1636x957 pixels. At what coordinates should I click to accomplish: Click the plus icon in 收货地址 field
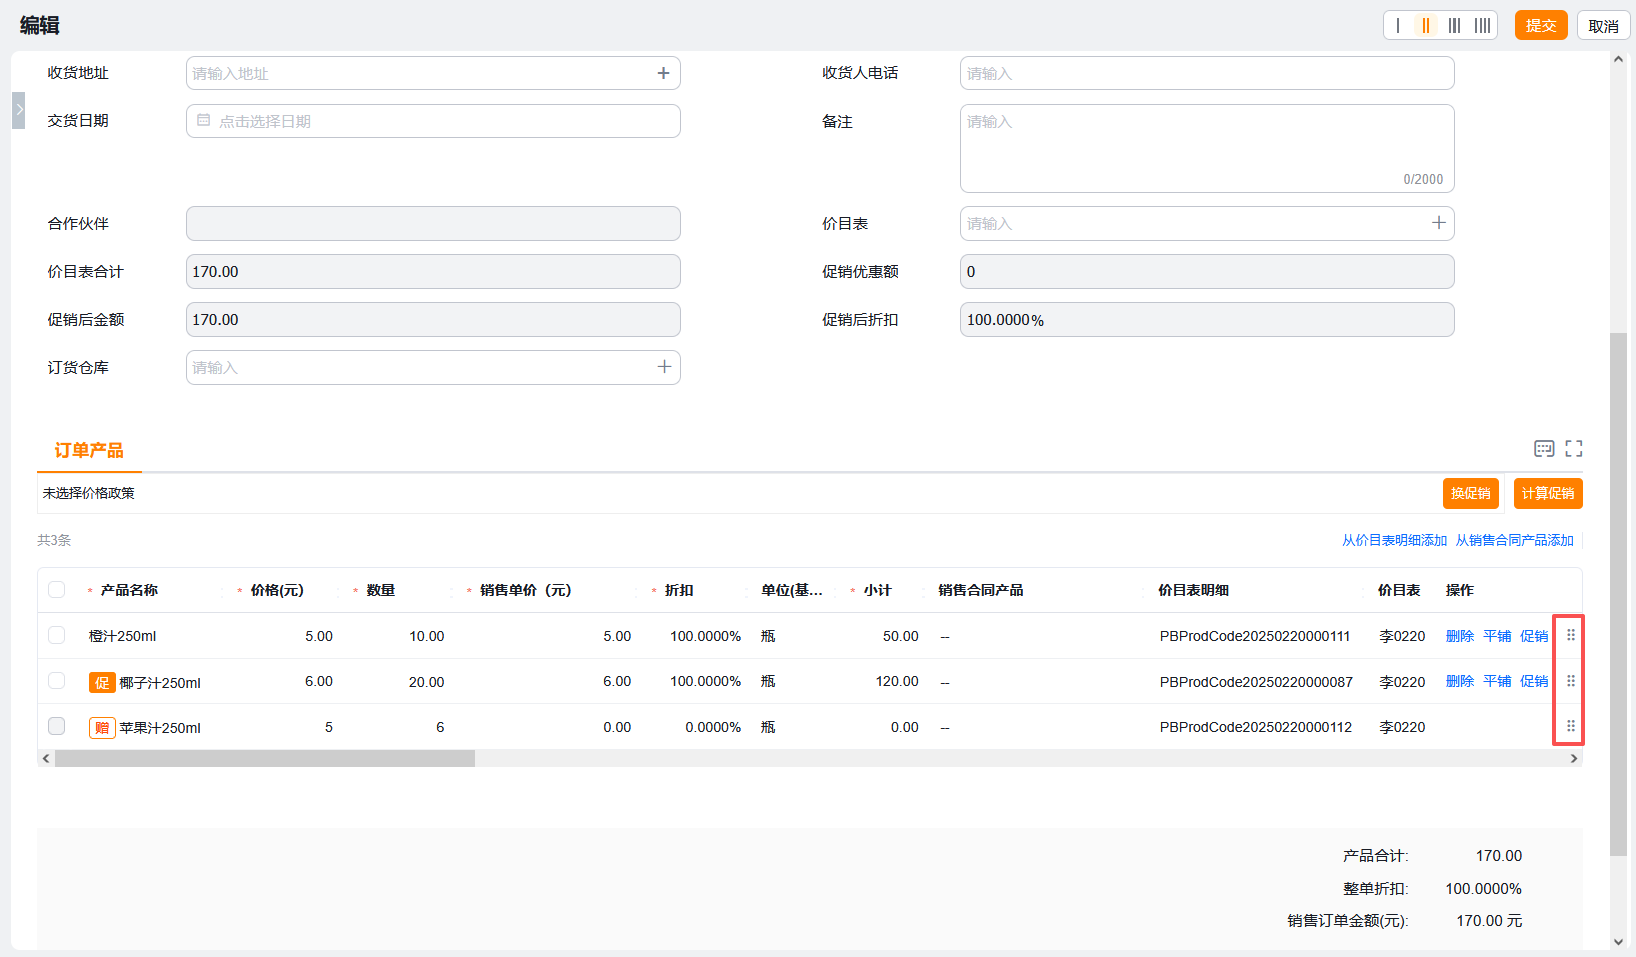tap(663, 73)
